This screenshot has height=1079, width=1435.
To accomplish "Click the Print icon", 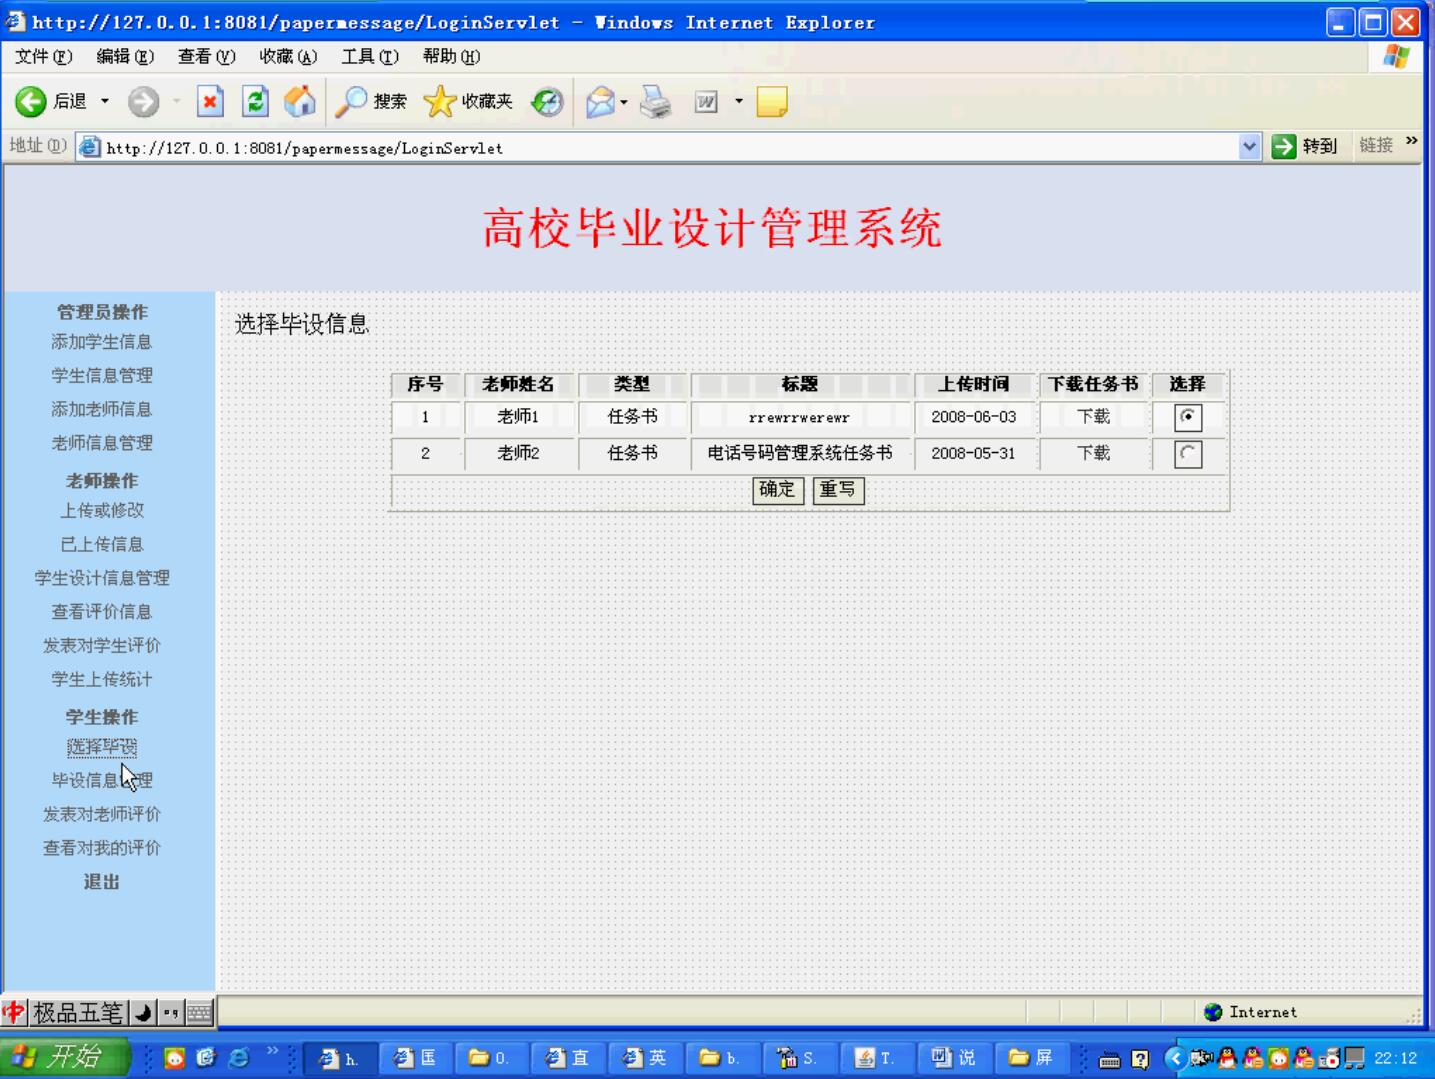I will 656,101.
